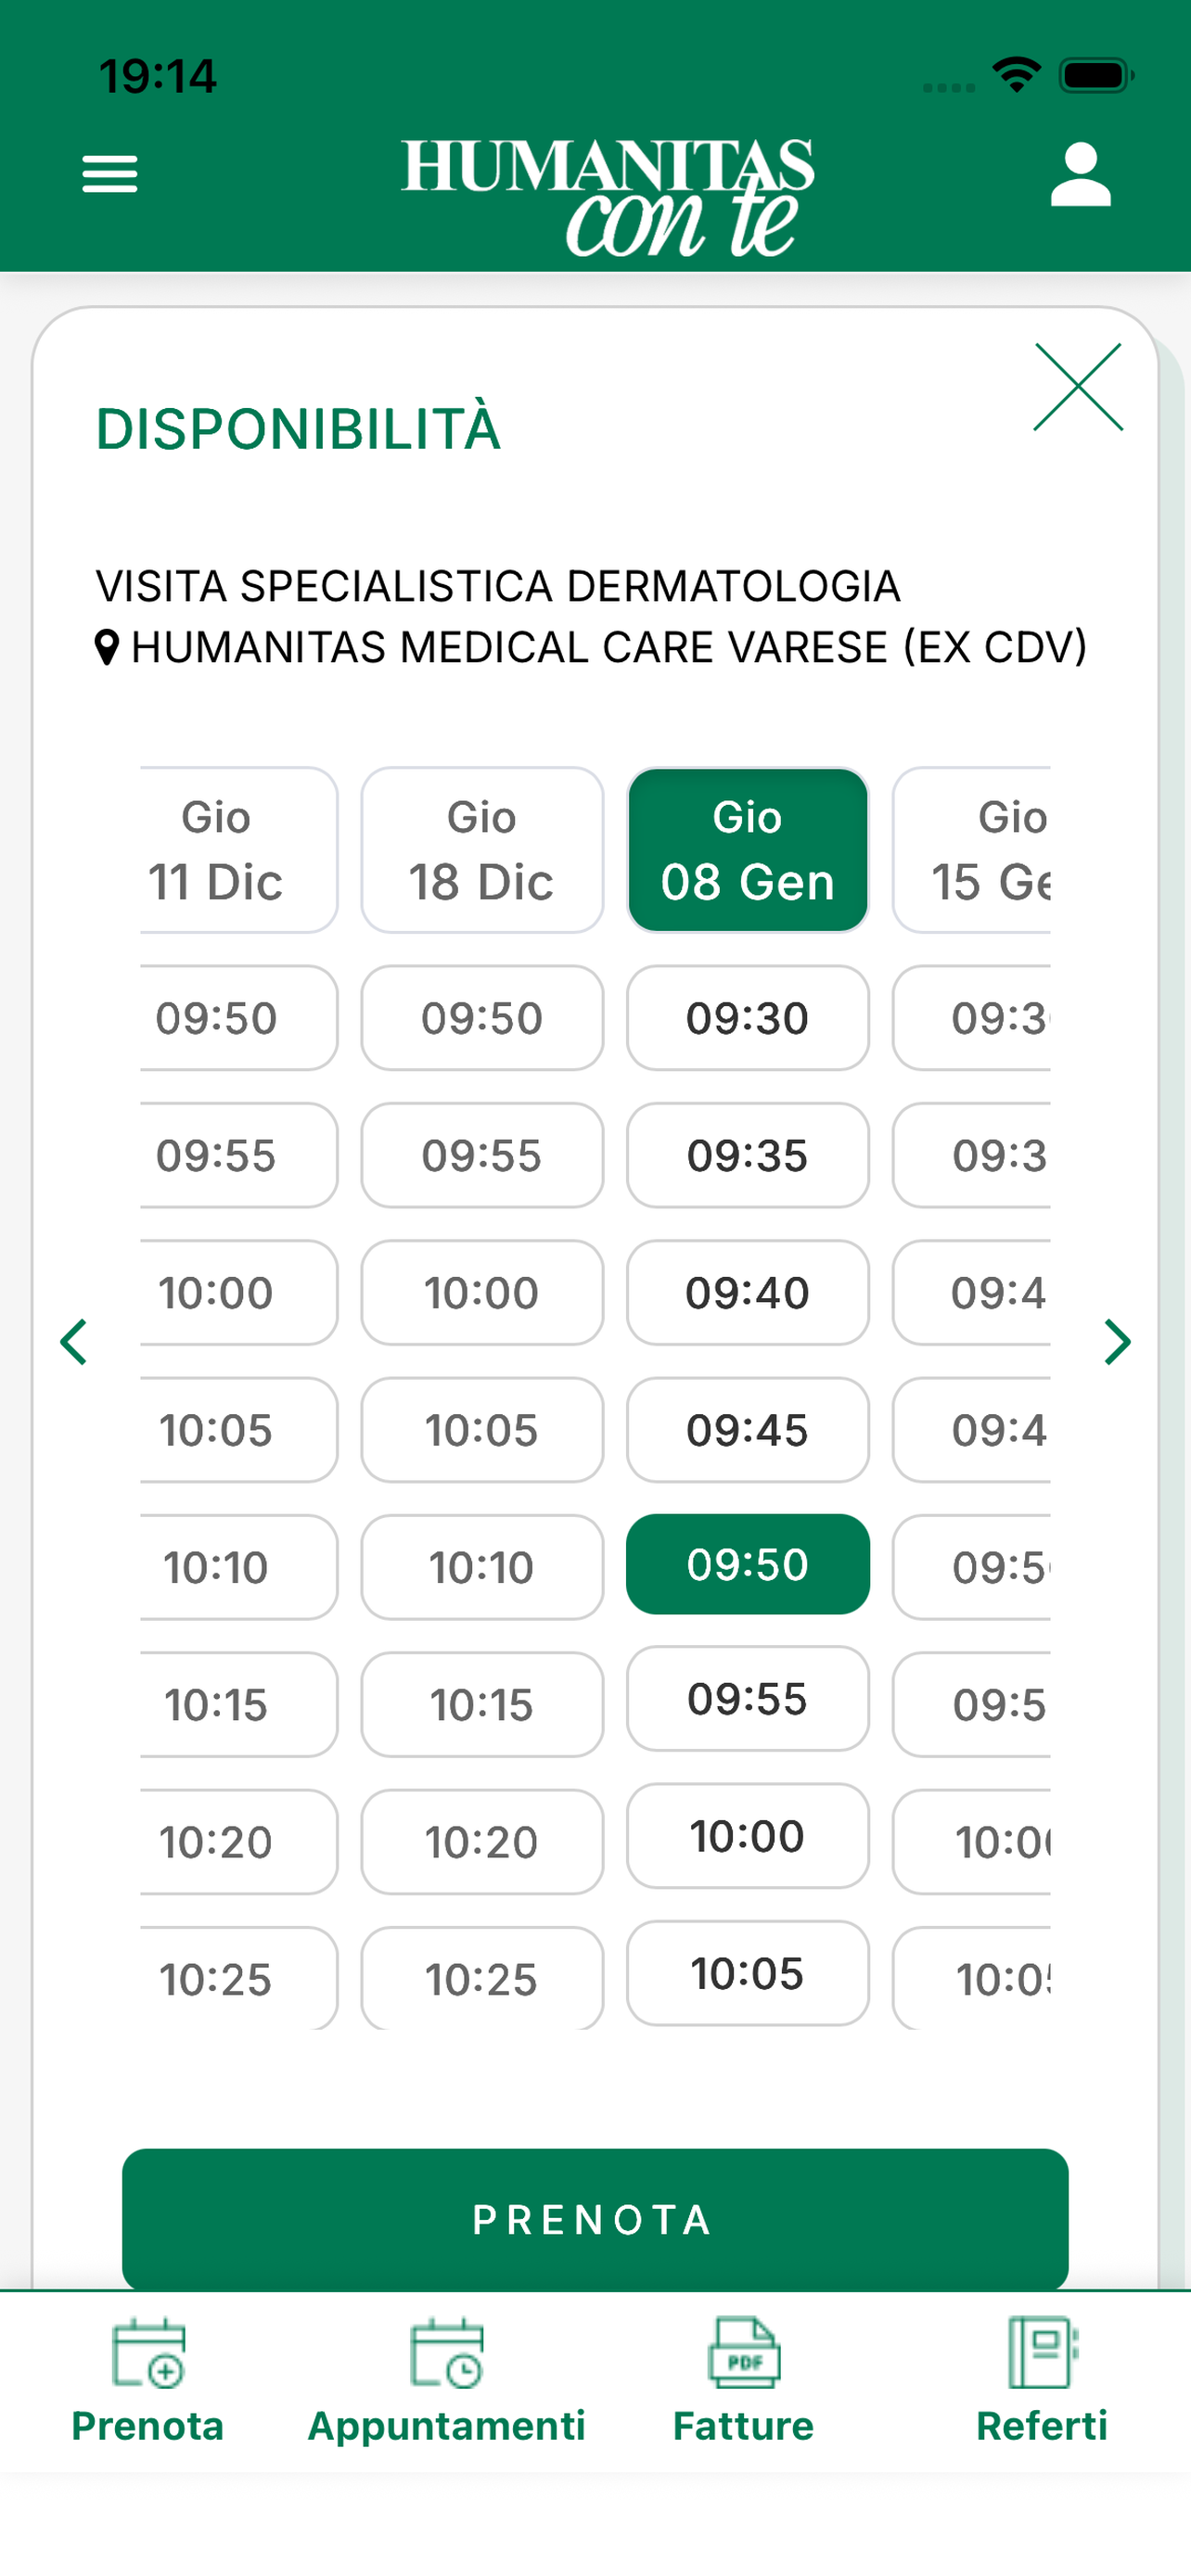Viewport: 1191px width, 2576px height.
Task: Pick 10:15 slot under Gio 11 Dic
Action: pyautogui.click(x=238, y=1704)
